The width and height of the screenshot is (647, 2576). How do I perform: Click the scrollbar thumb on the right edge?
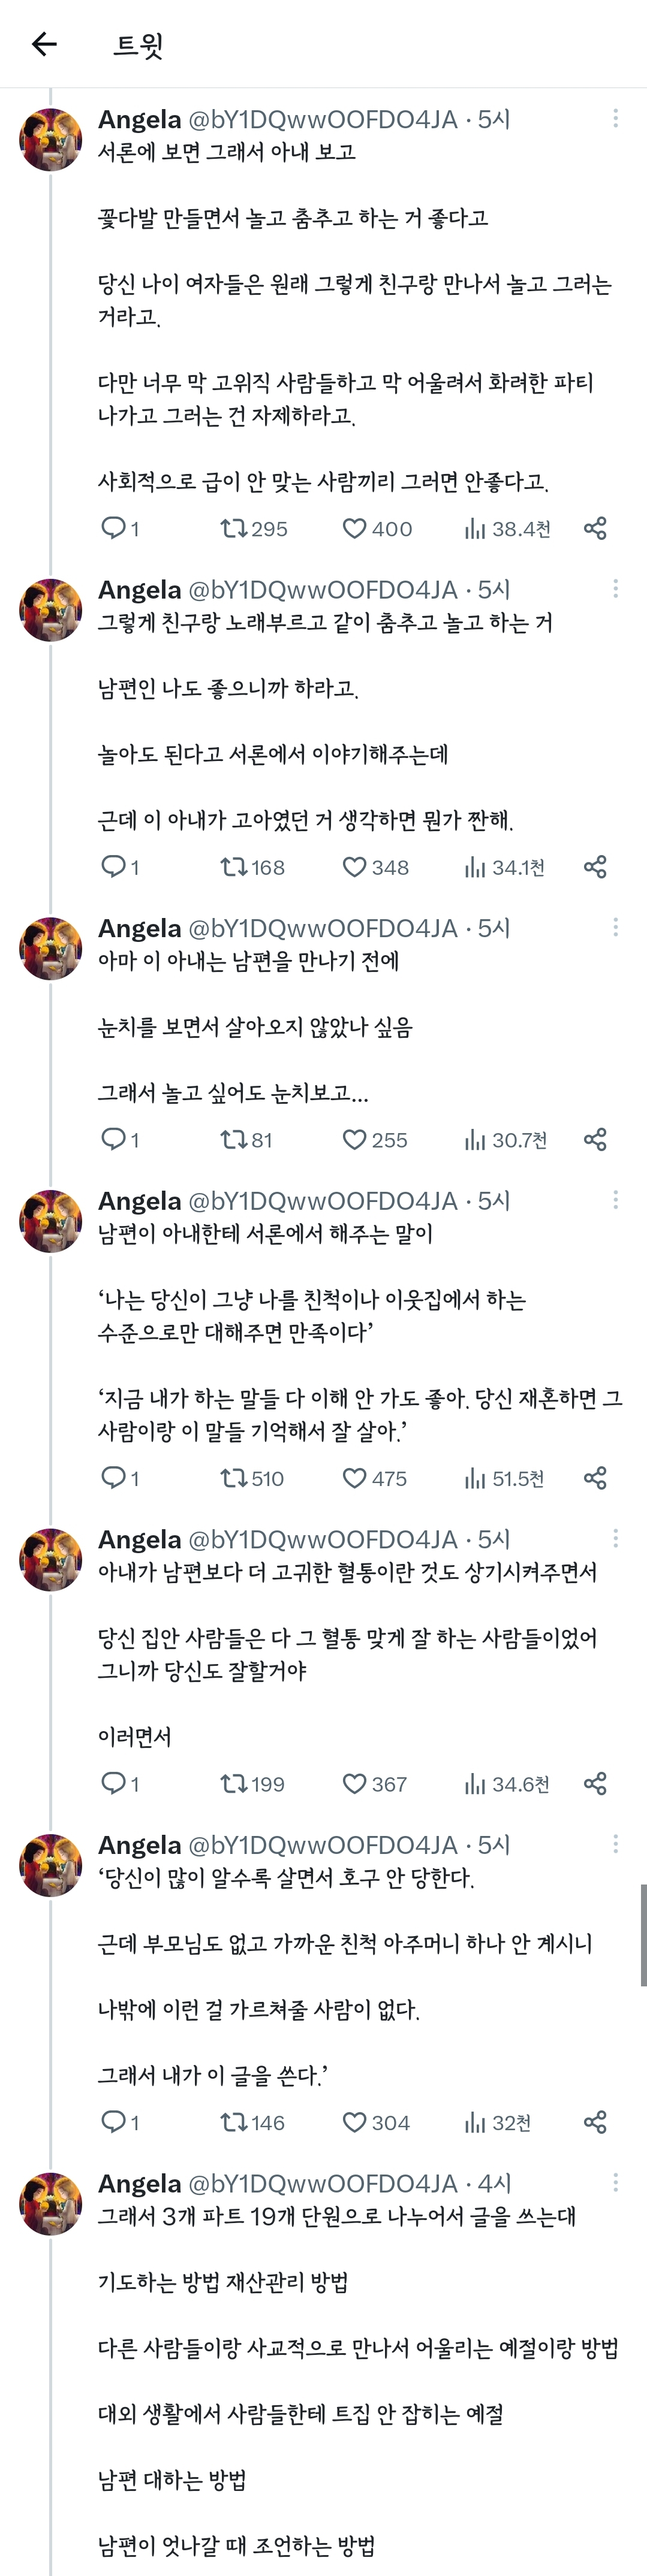click(x=643, y=1935)
